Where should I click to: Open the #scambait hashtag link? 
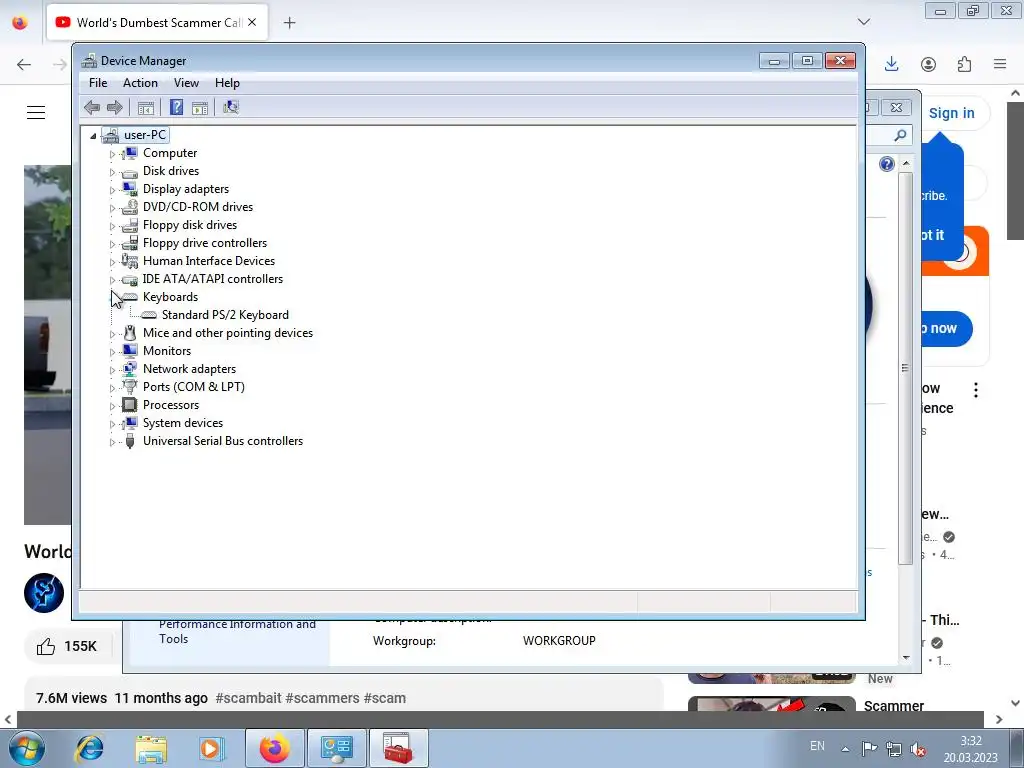(x=248, y=698)
